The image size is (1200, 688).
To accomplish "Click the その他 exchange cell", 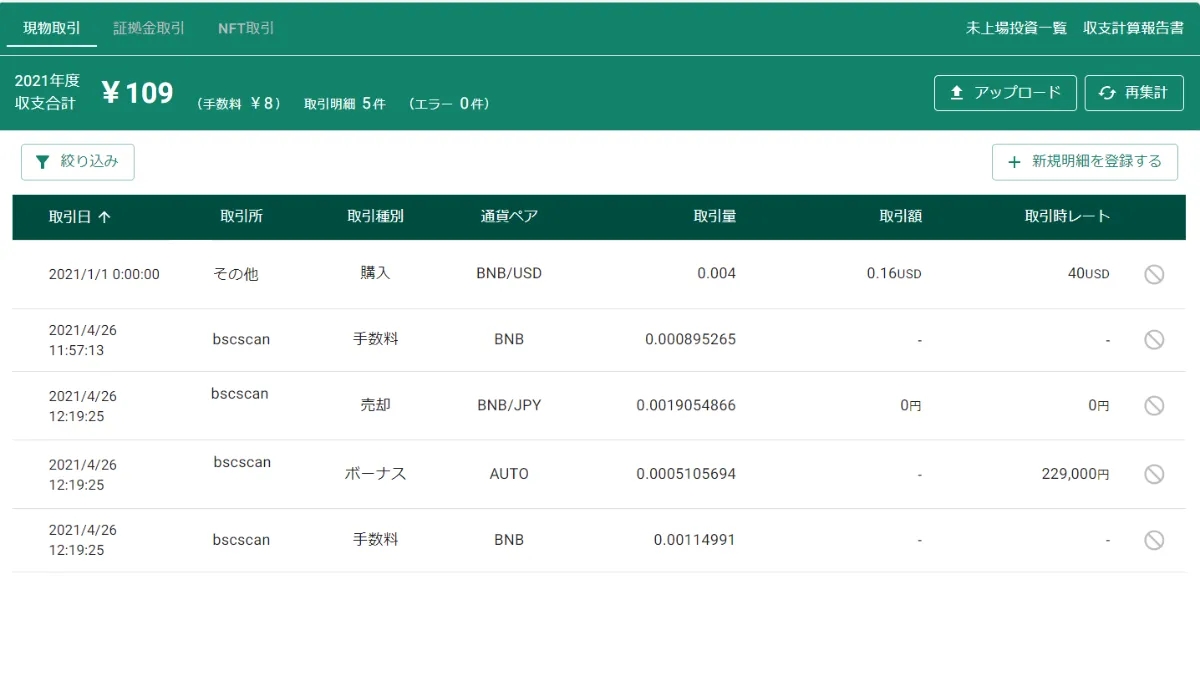I will click(x=236, y=274).
